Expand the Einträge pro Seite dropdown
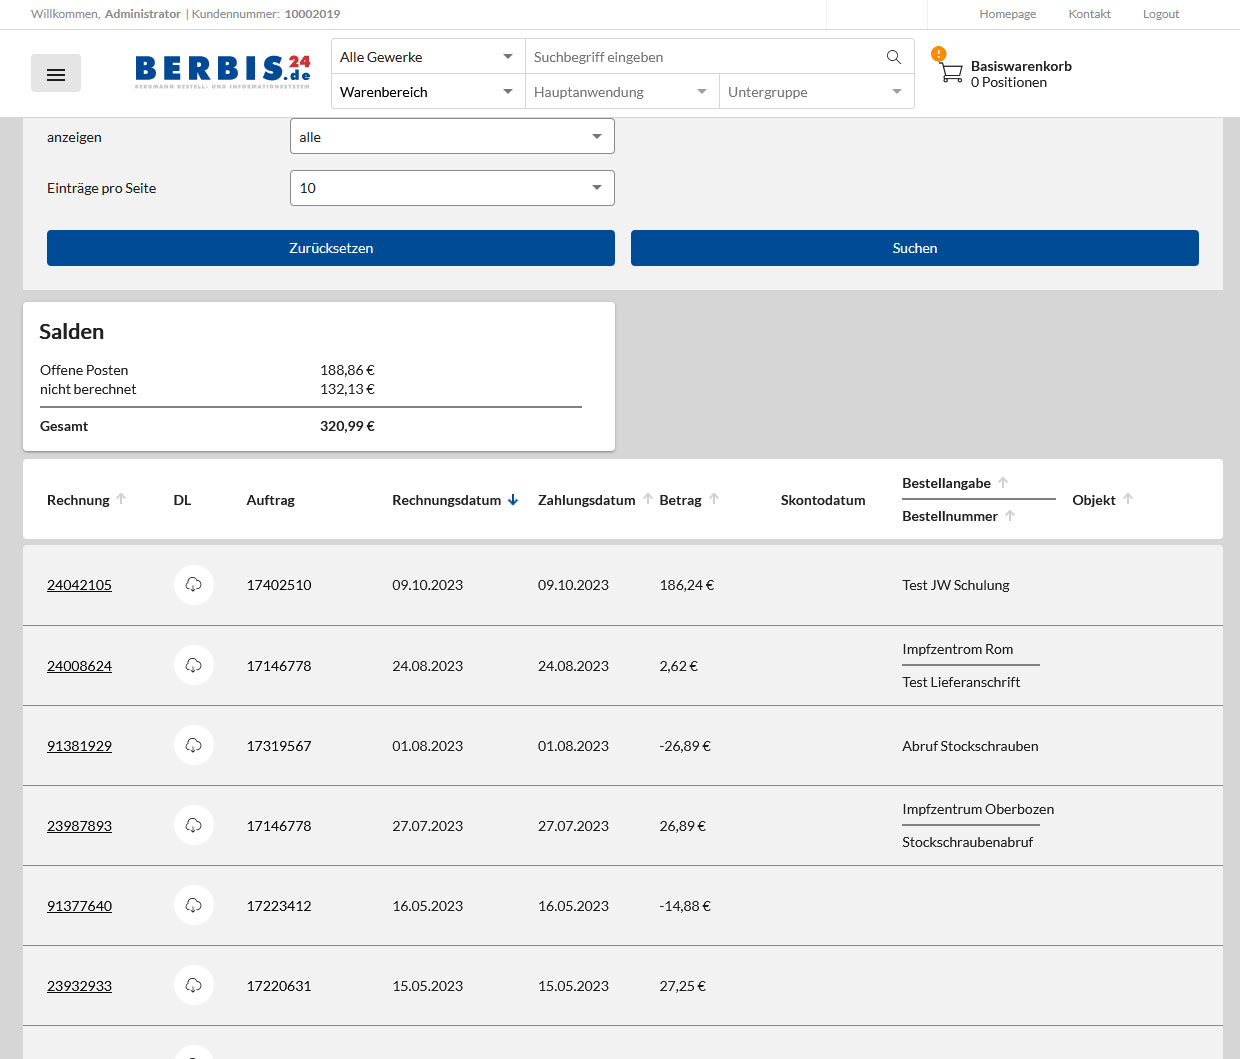Viewport: 1240px width, 1059px height. point(452,188)
